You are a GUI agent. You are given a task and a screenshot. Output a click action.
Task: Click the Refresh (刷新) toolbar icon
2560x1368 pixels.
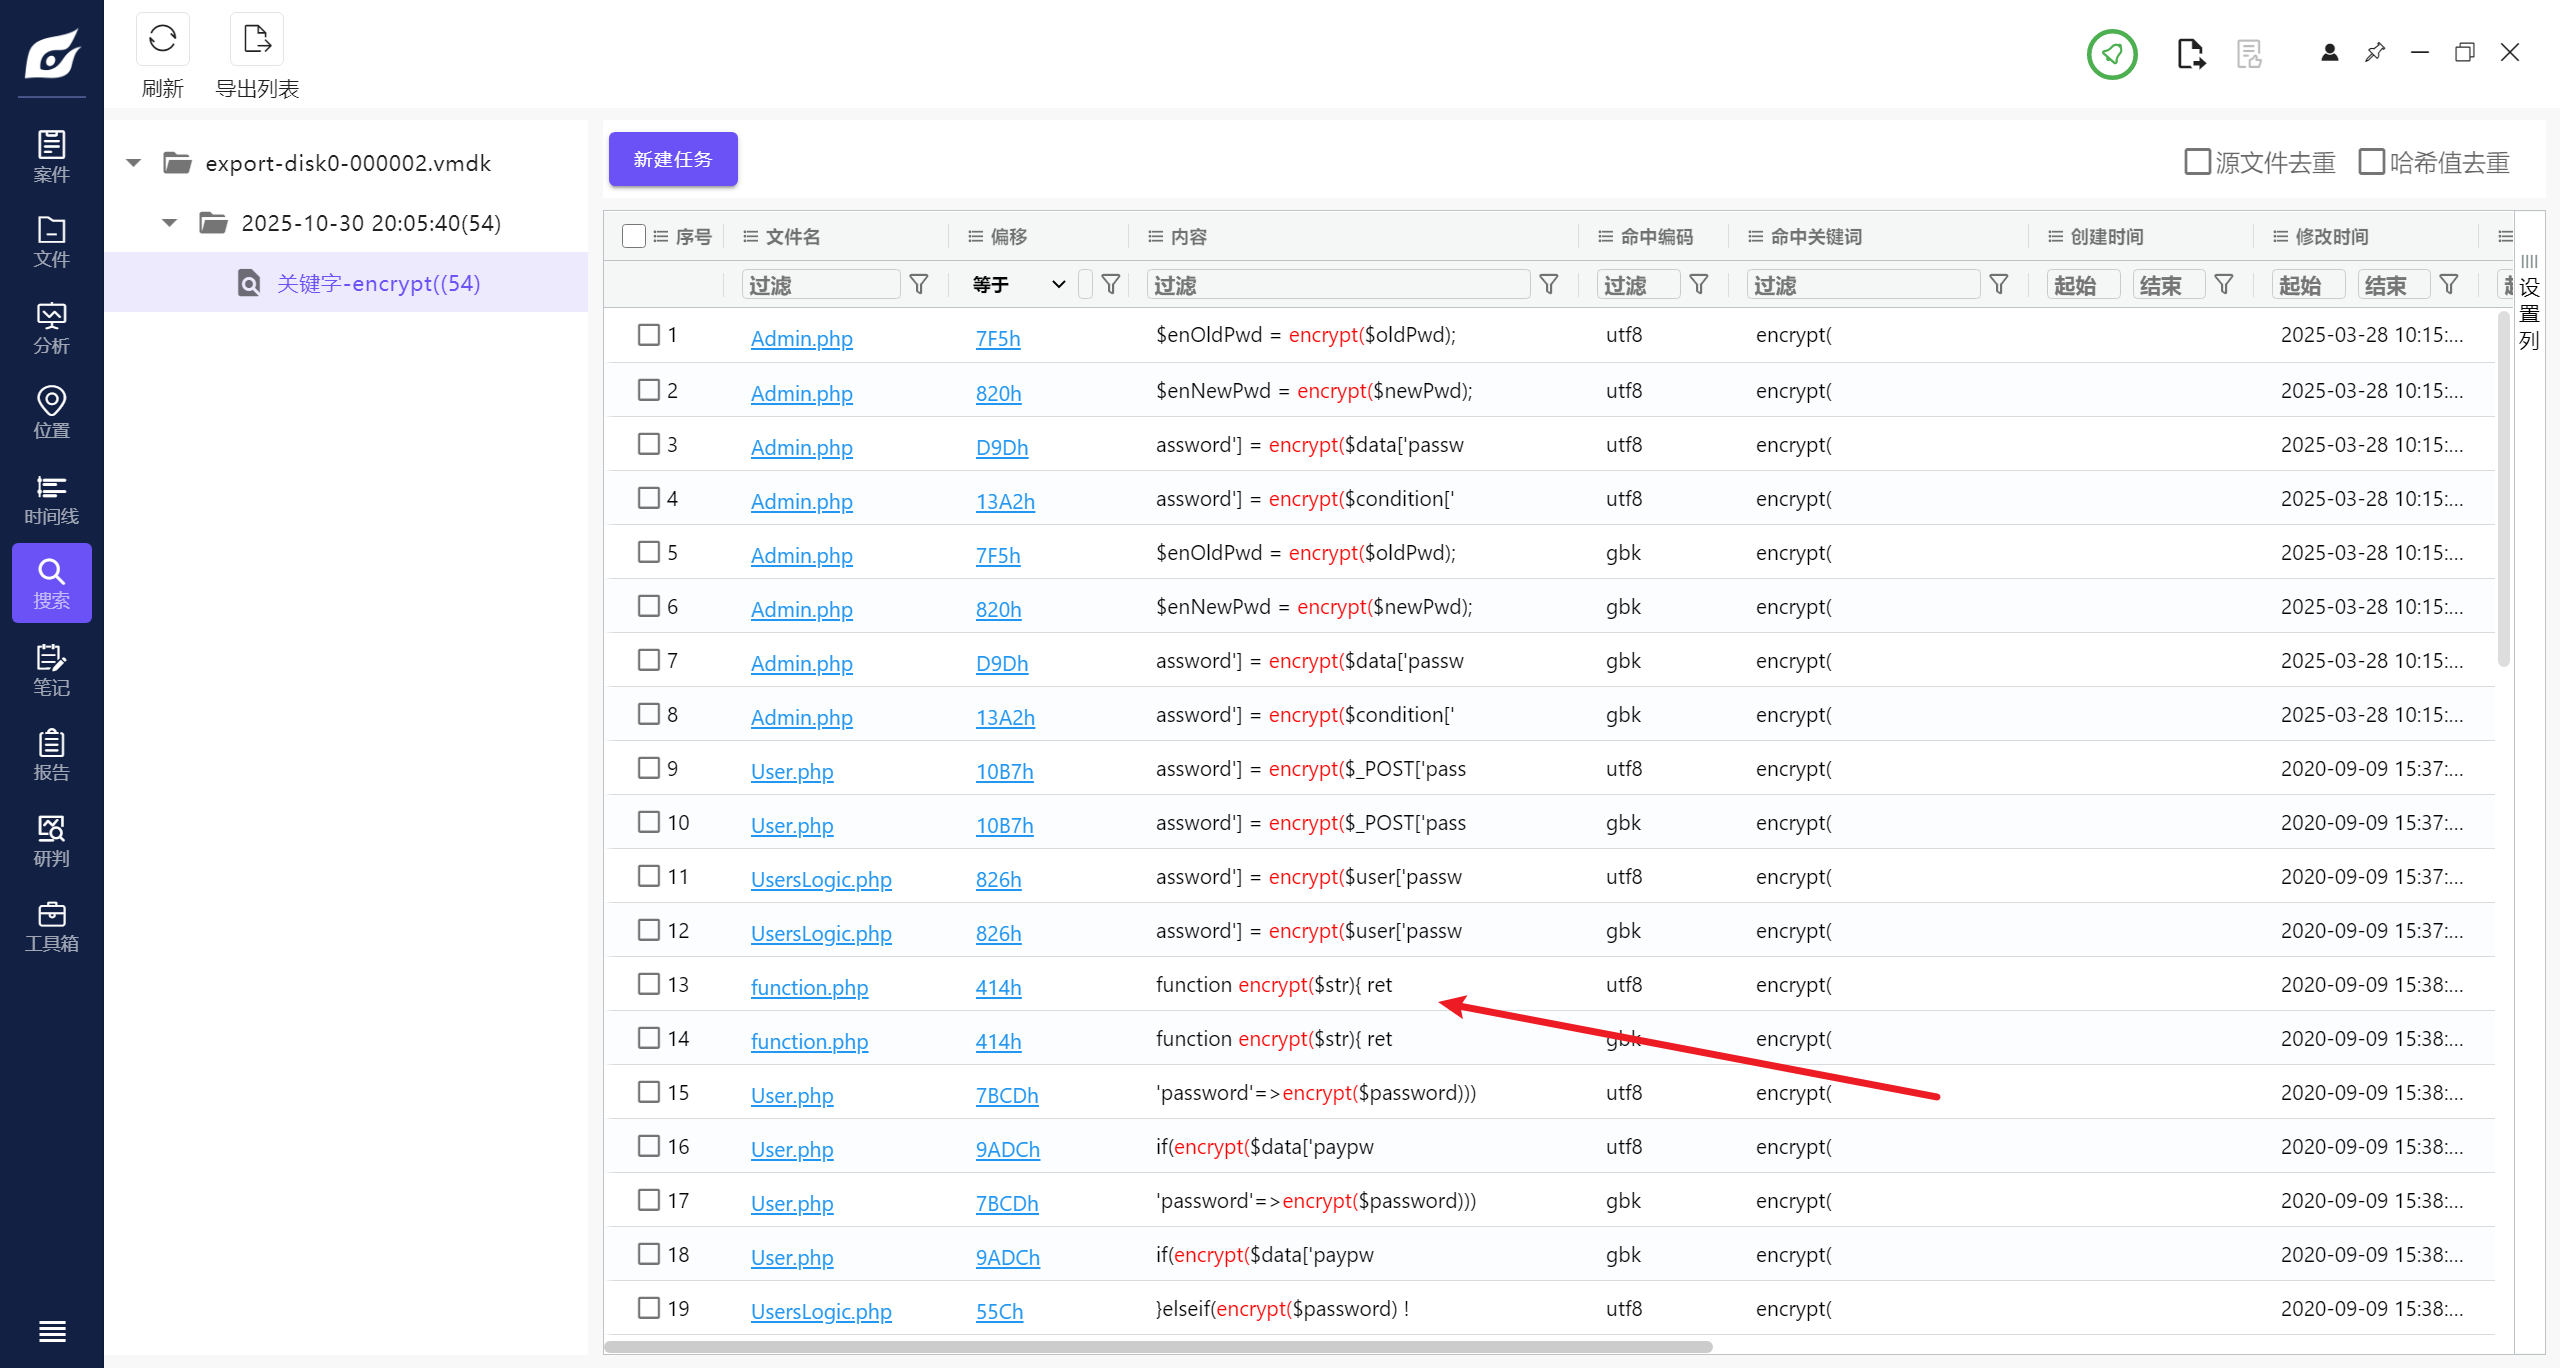[162, 40]
